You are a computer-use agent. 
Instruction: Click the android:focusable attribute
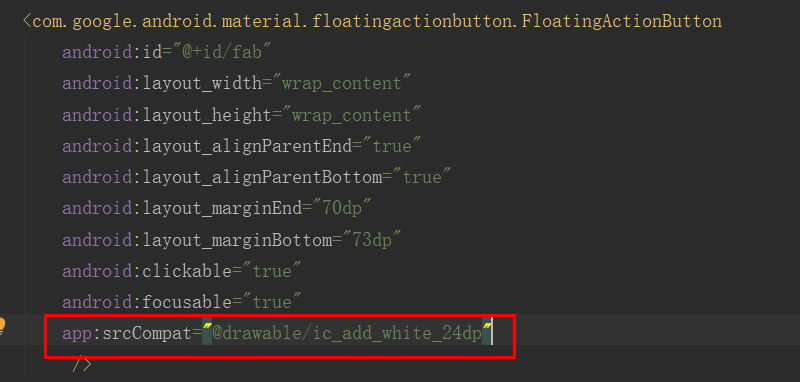point(147,302)
